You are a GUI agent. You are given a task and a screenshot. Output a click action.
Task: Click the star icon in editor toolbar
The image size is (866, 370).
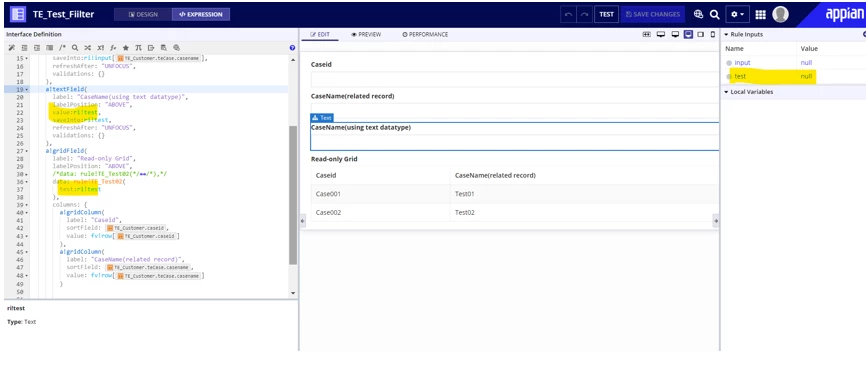(x=126, y=48)
